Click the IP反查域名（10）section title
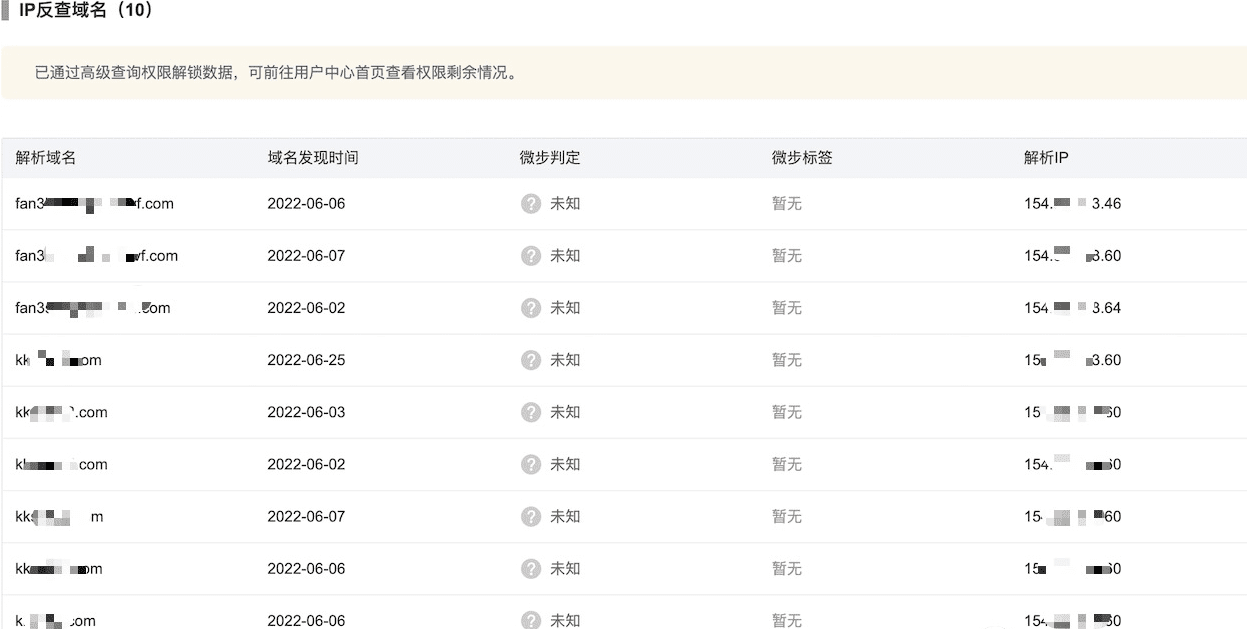 (x=86, y=11)
